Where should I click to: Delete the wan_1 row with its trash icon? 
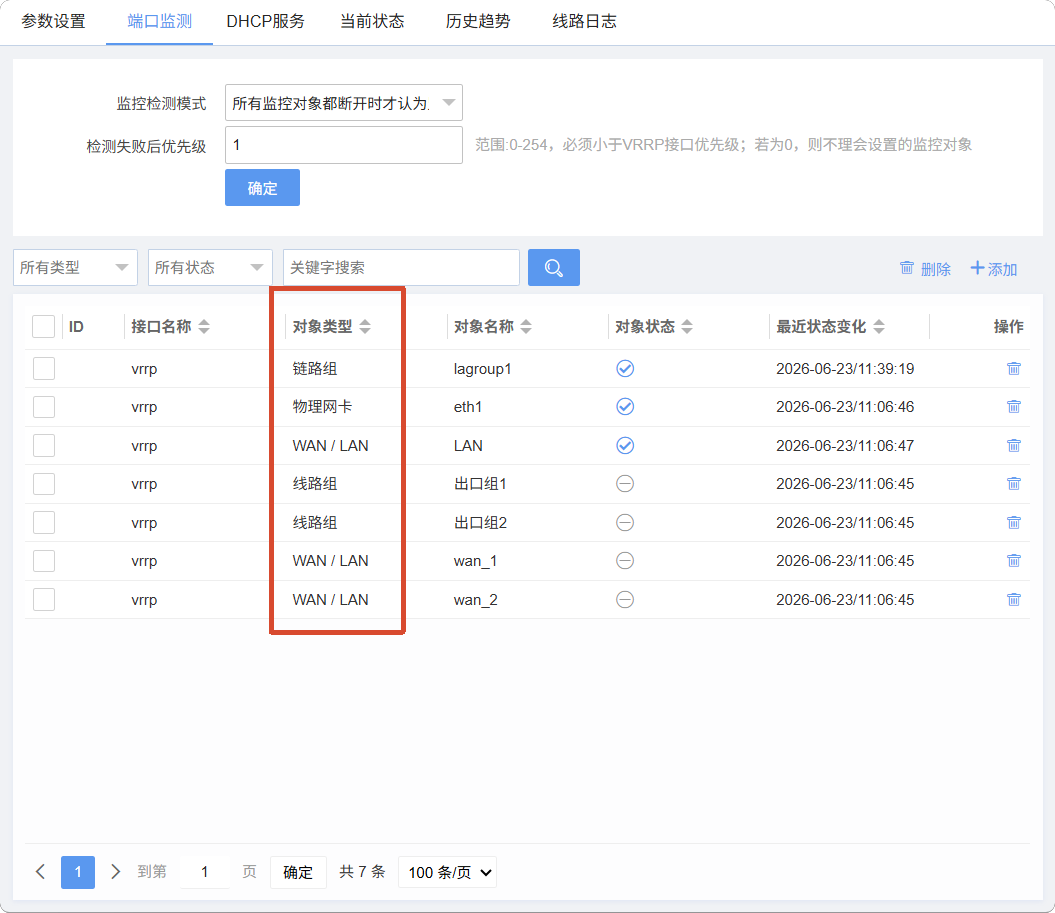coord(1013,560)
